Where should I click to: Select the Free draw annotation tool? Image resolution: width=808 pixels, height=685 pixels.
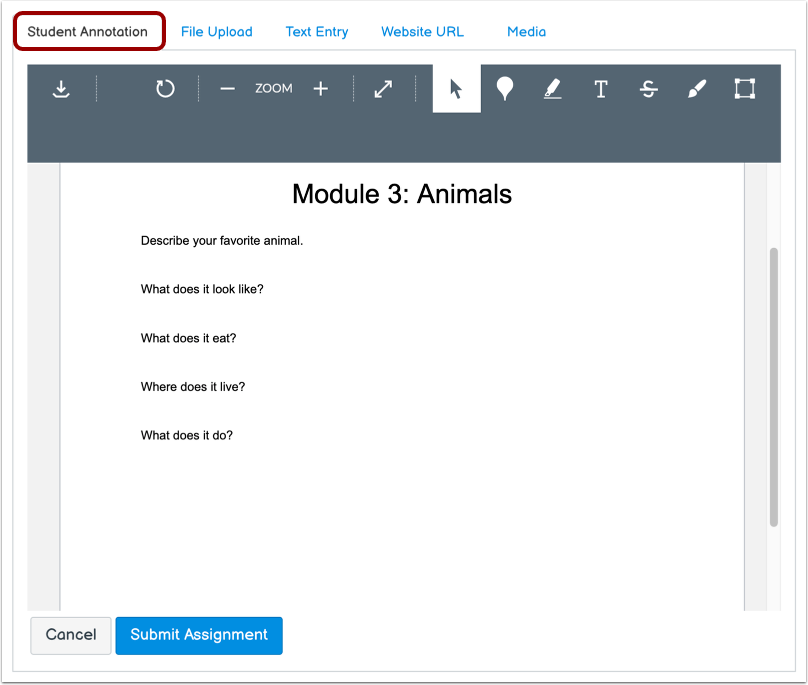tap(697, 88)
